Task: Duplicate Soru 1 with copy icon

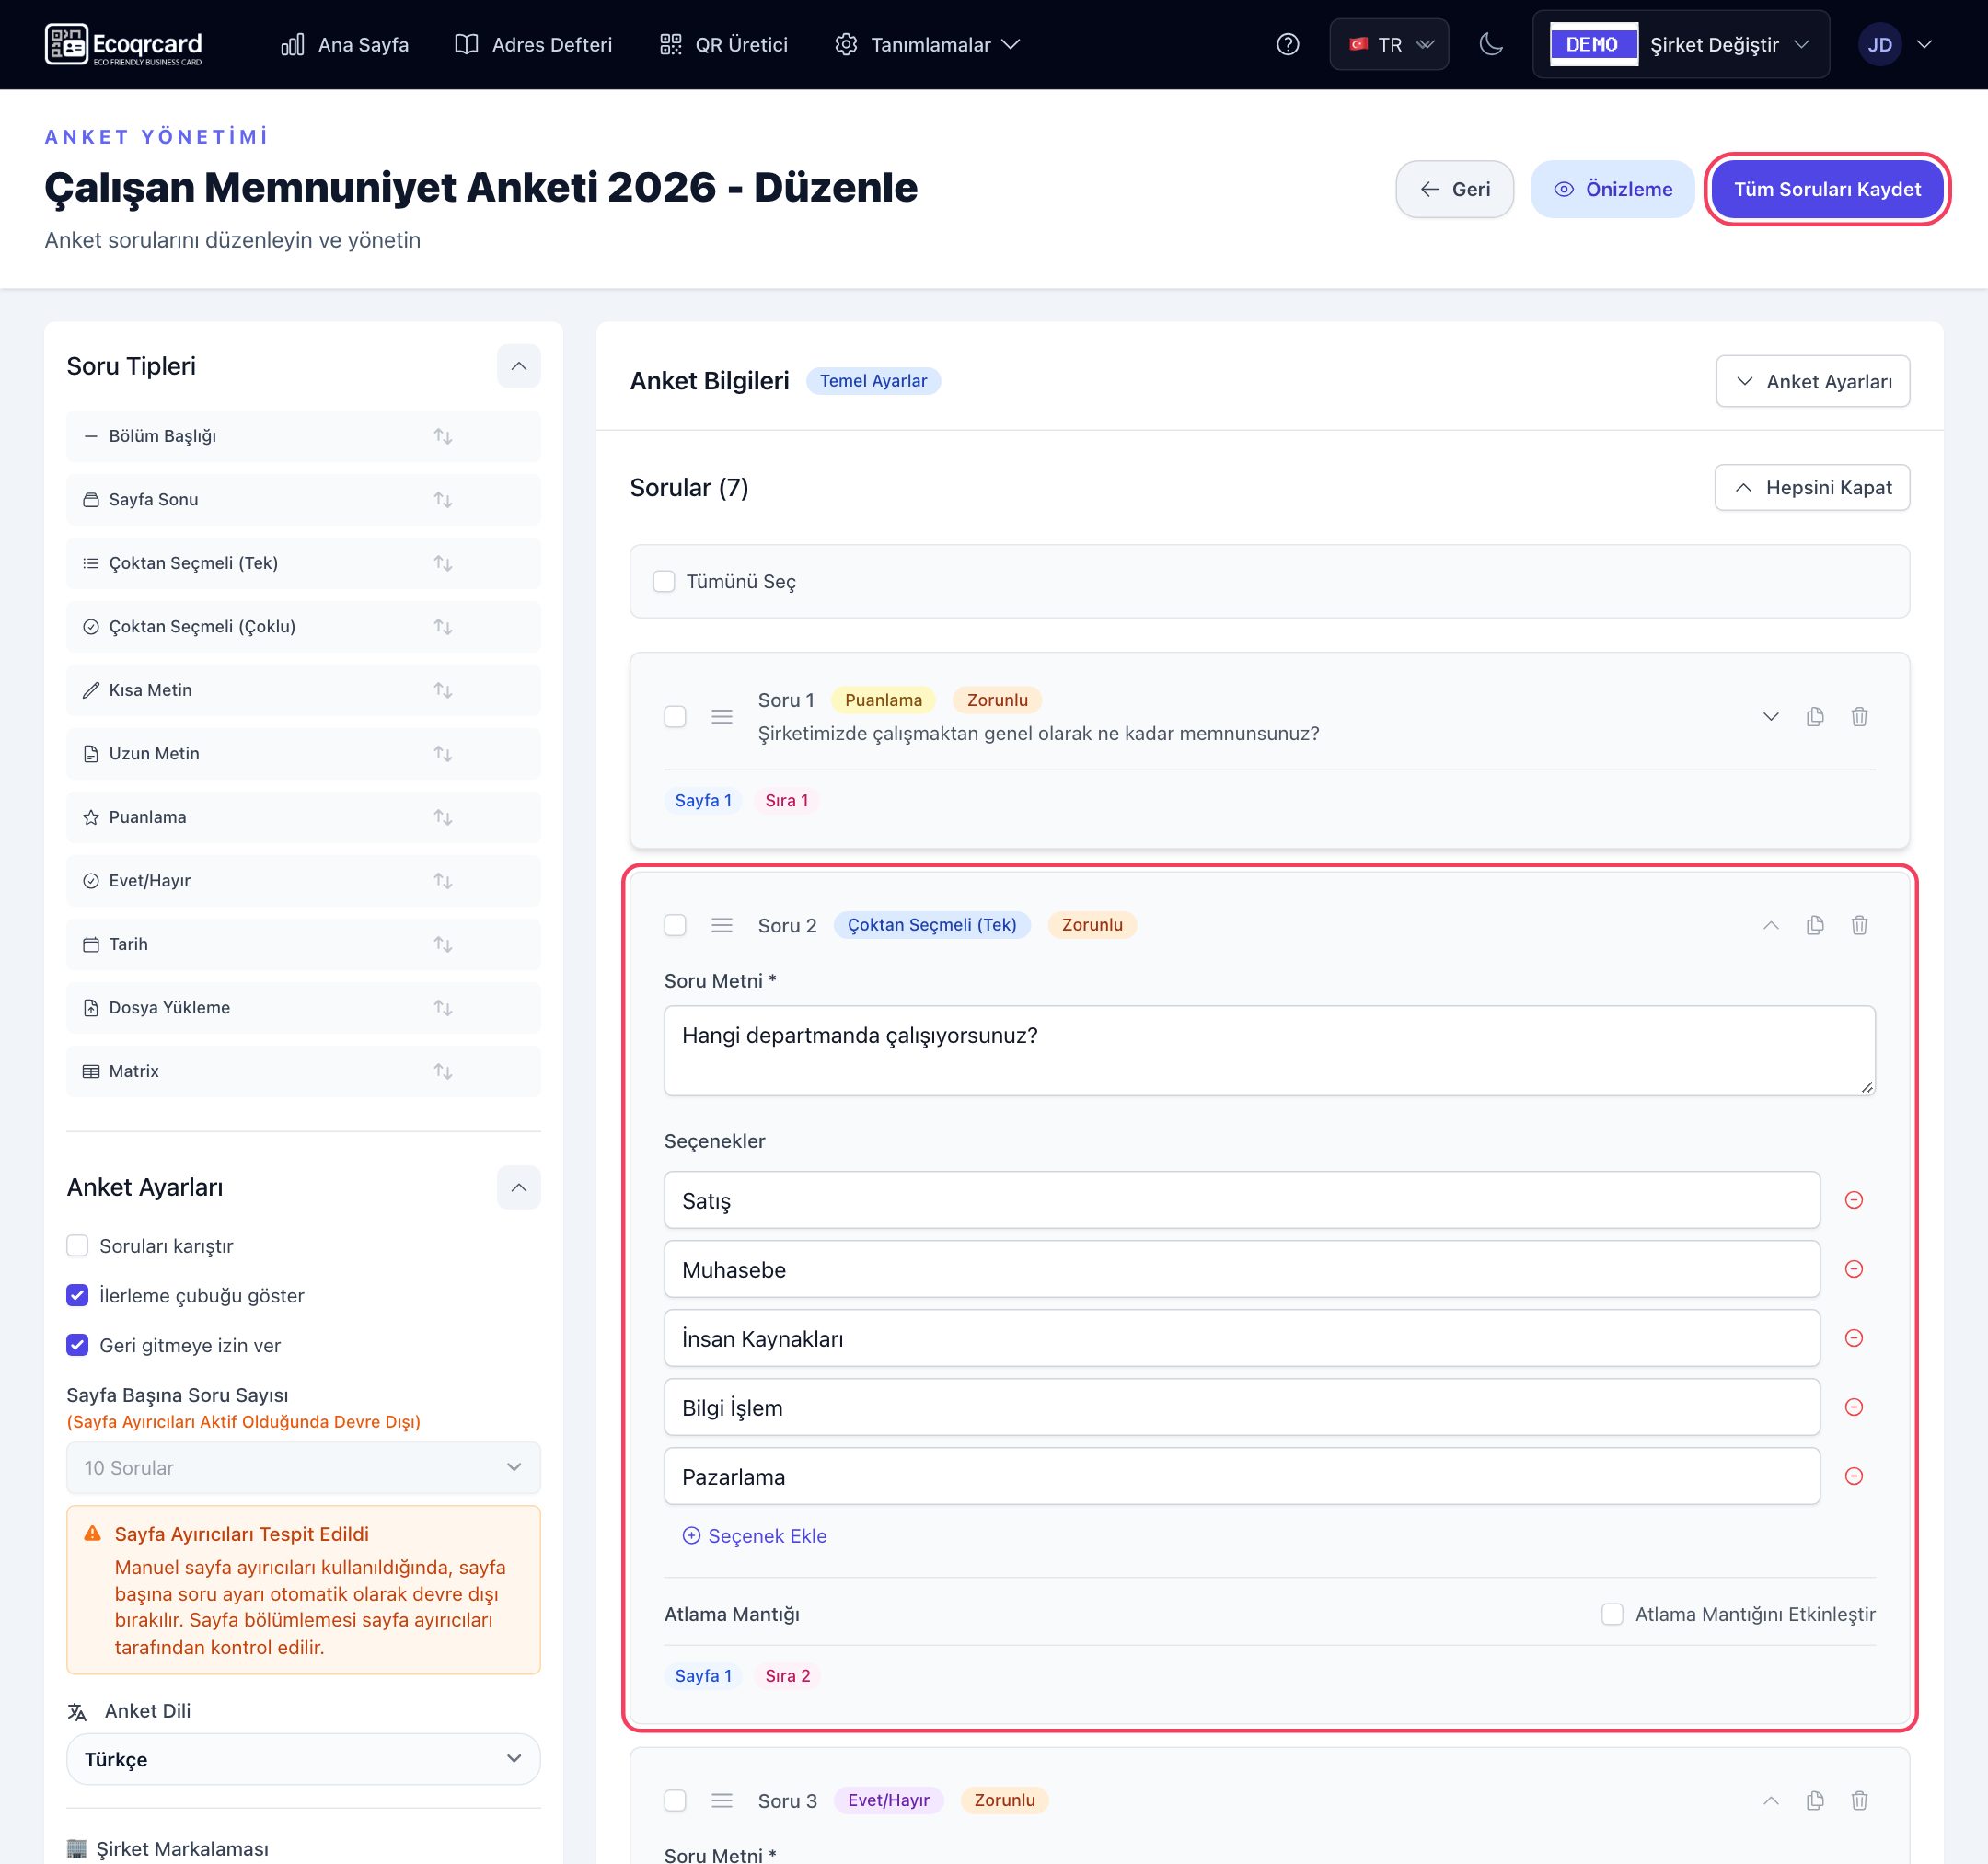Action: point(1815,716)
